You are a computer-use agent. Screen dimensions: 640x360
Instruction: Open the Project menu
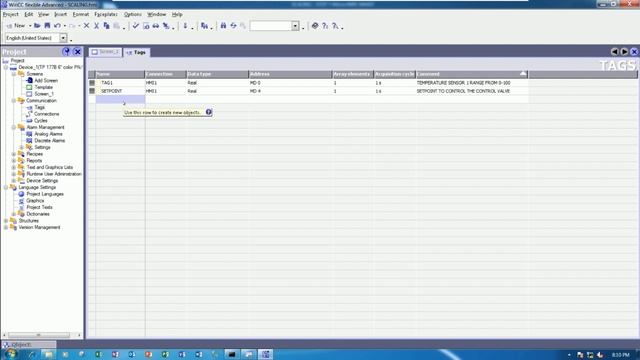(x=11, y=14)
